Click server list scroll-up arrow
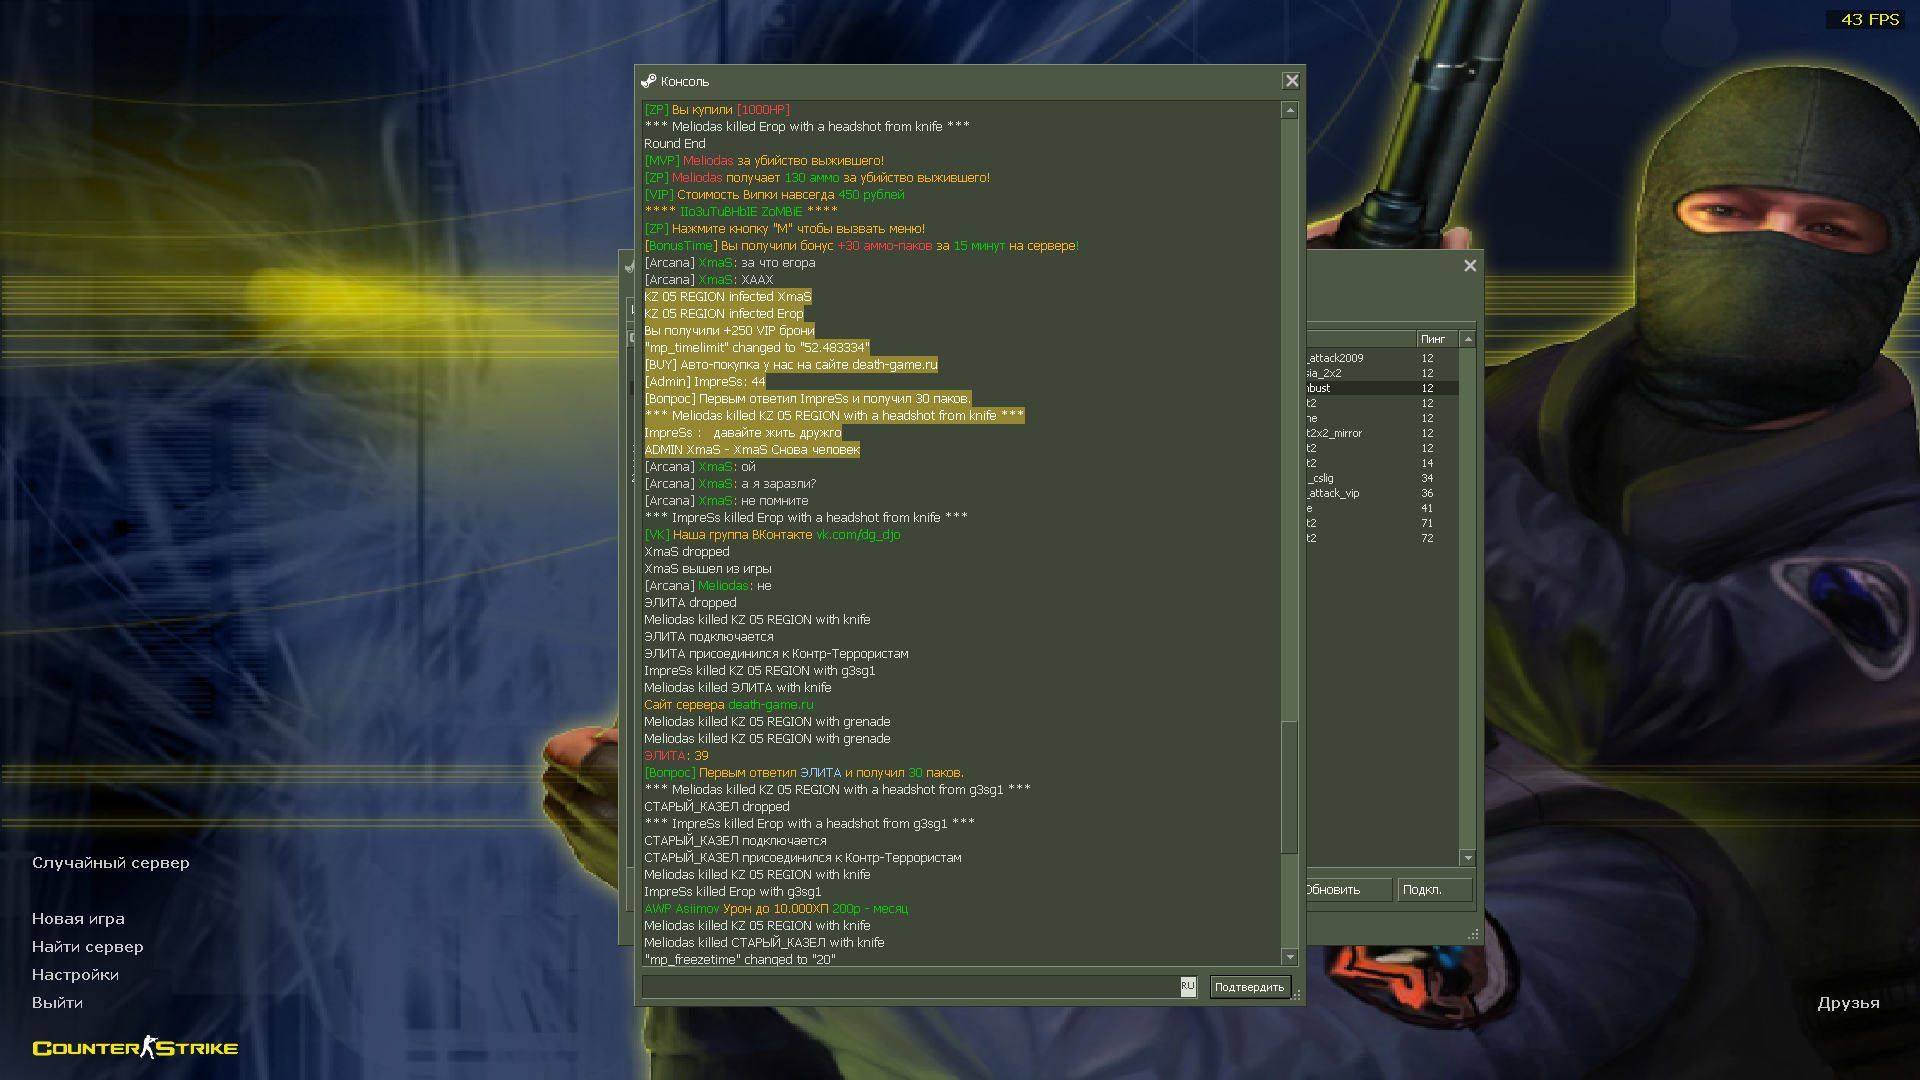The image size is (1920, 1080). click(1468, 340)
